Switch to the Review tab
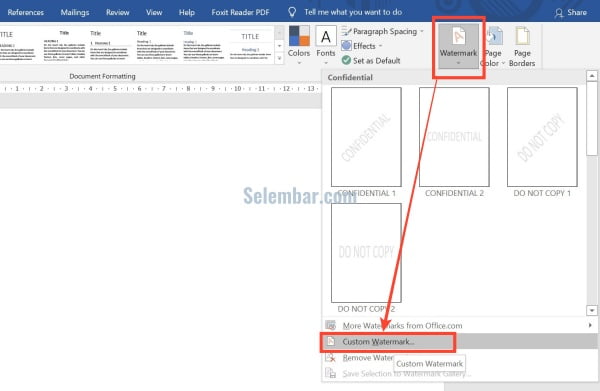The image size is (600, 391). pyautogui.click(x=117, y=12)
